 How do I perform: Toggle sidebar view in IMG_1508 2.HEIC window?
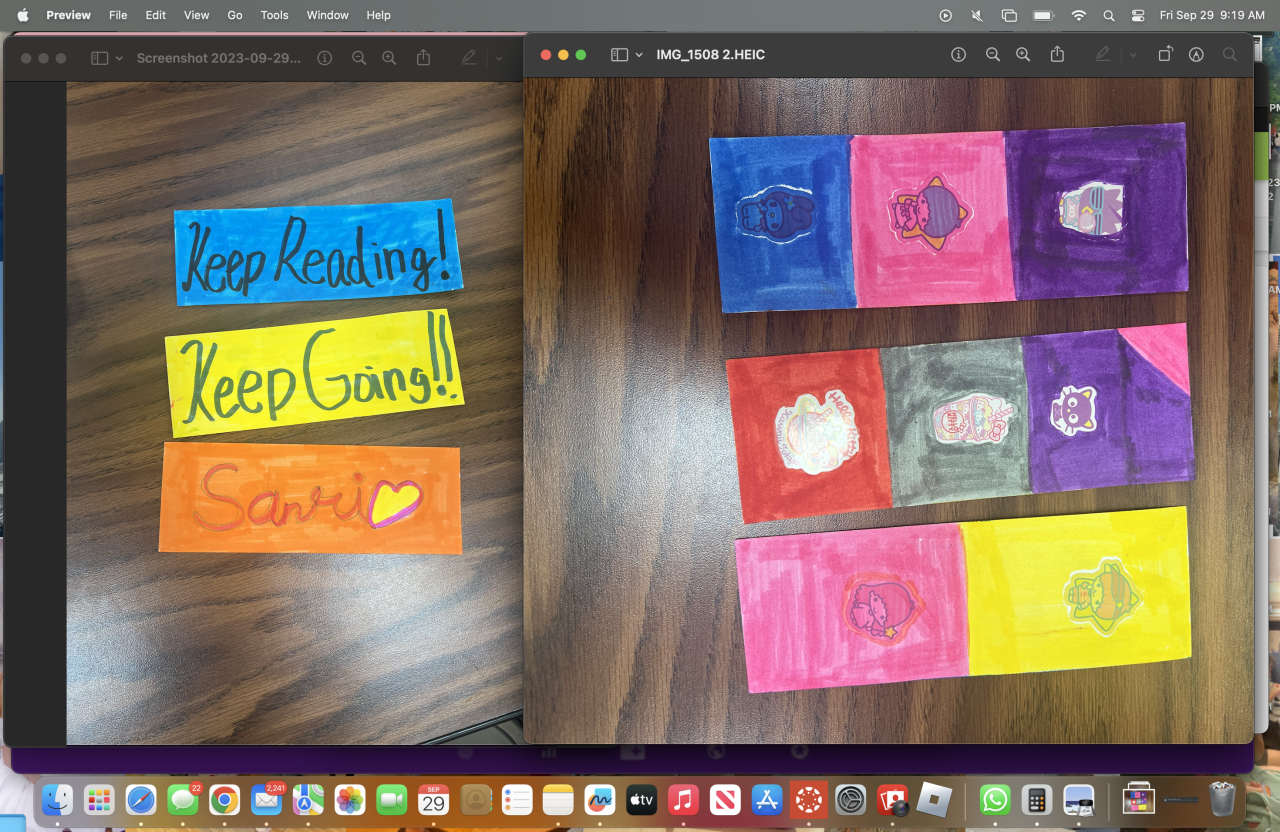(x=620, y=55)
